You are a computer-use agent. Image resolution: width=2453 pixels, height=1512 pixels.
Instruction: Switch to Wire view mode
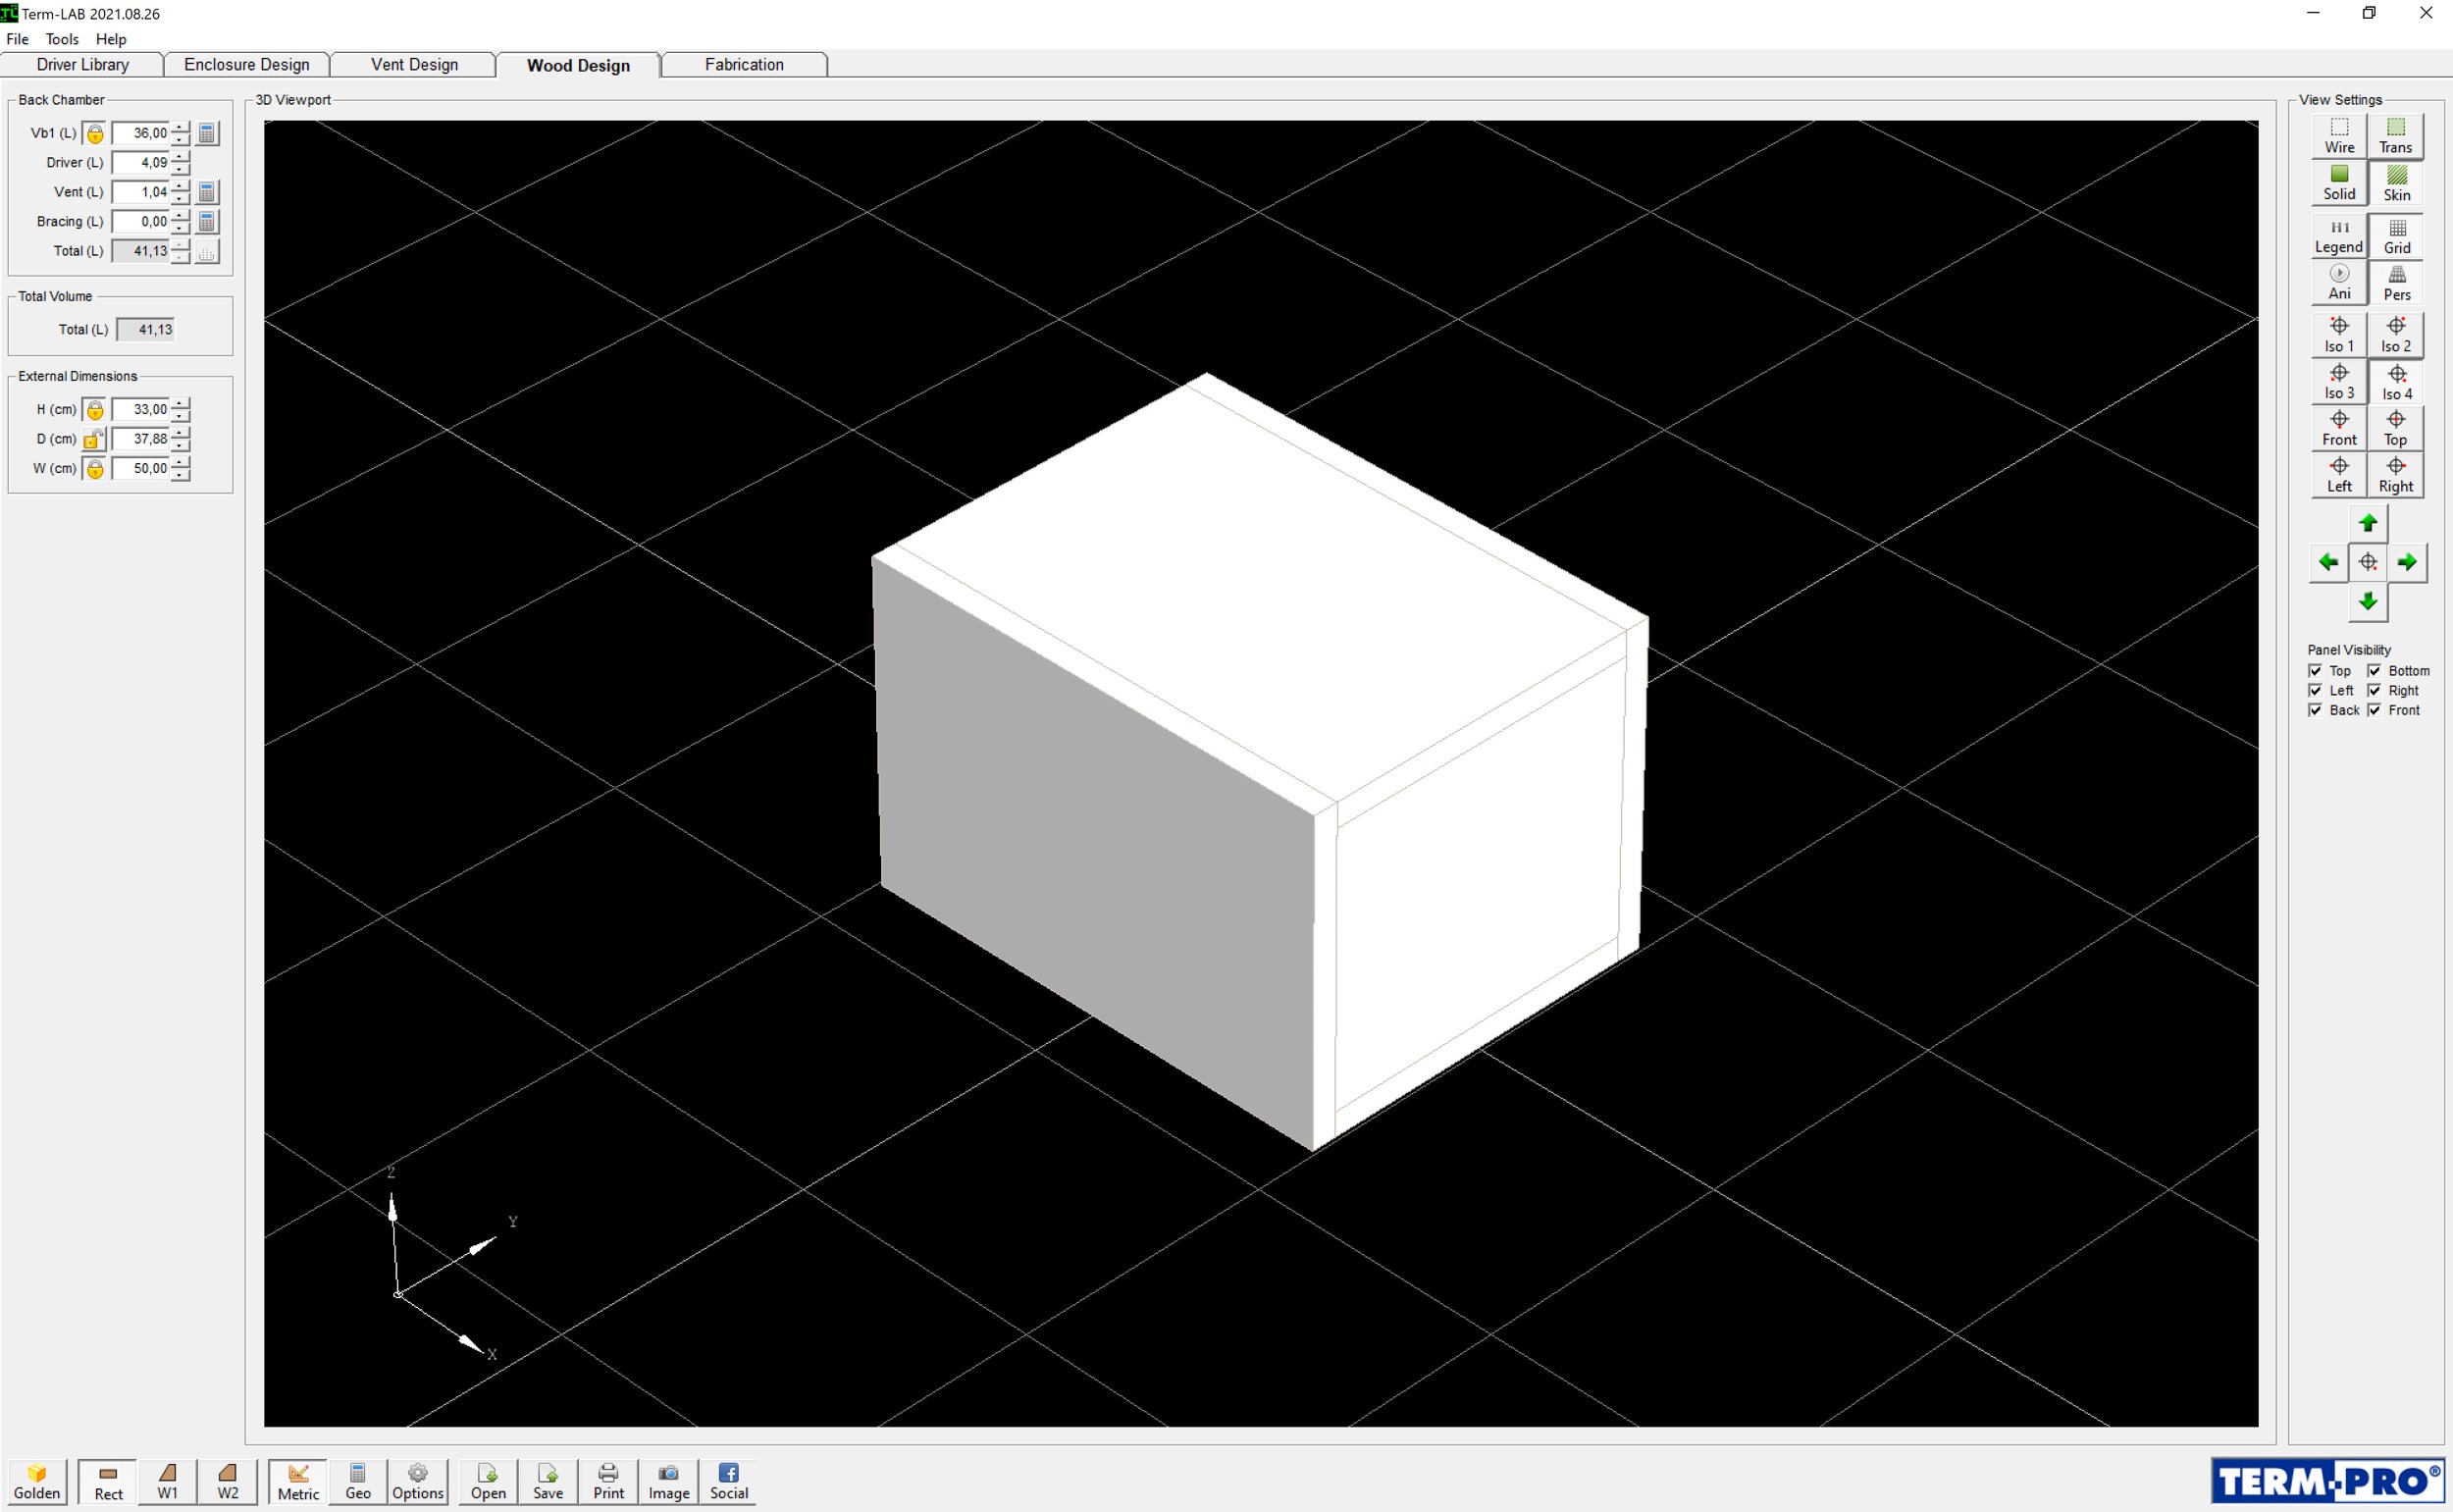tap(2338, 136)
